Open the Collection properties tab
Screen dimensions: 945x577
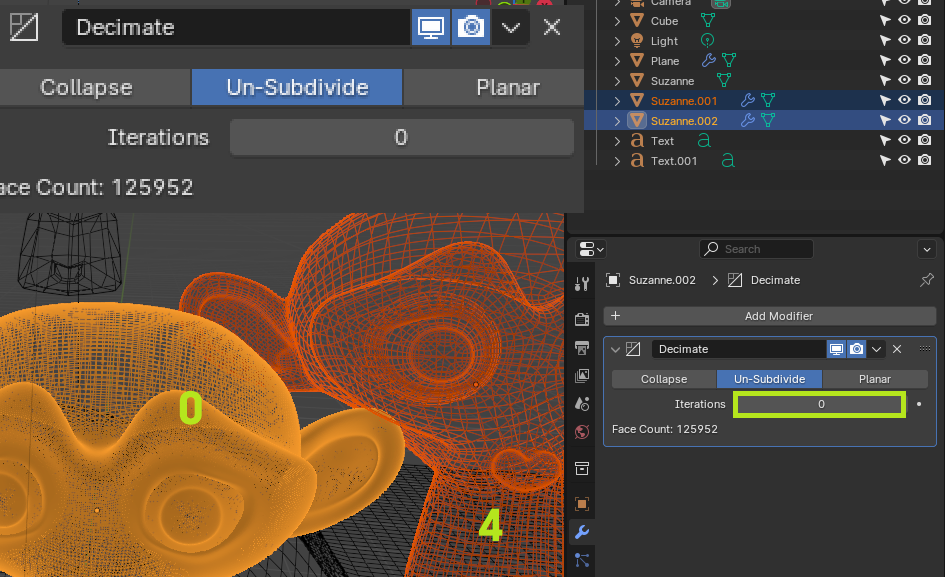(x=582, y=468)
